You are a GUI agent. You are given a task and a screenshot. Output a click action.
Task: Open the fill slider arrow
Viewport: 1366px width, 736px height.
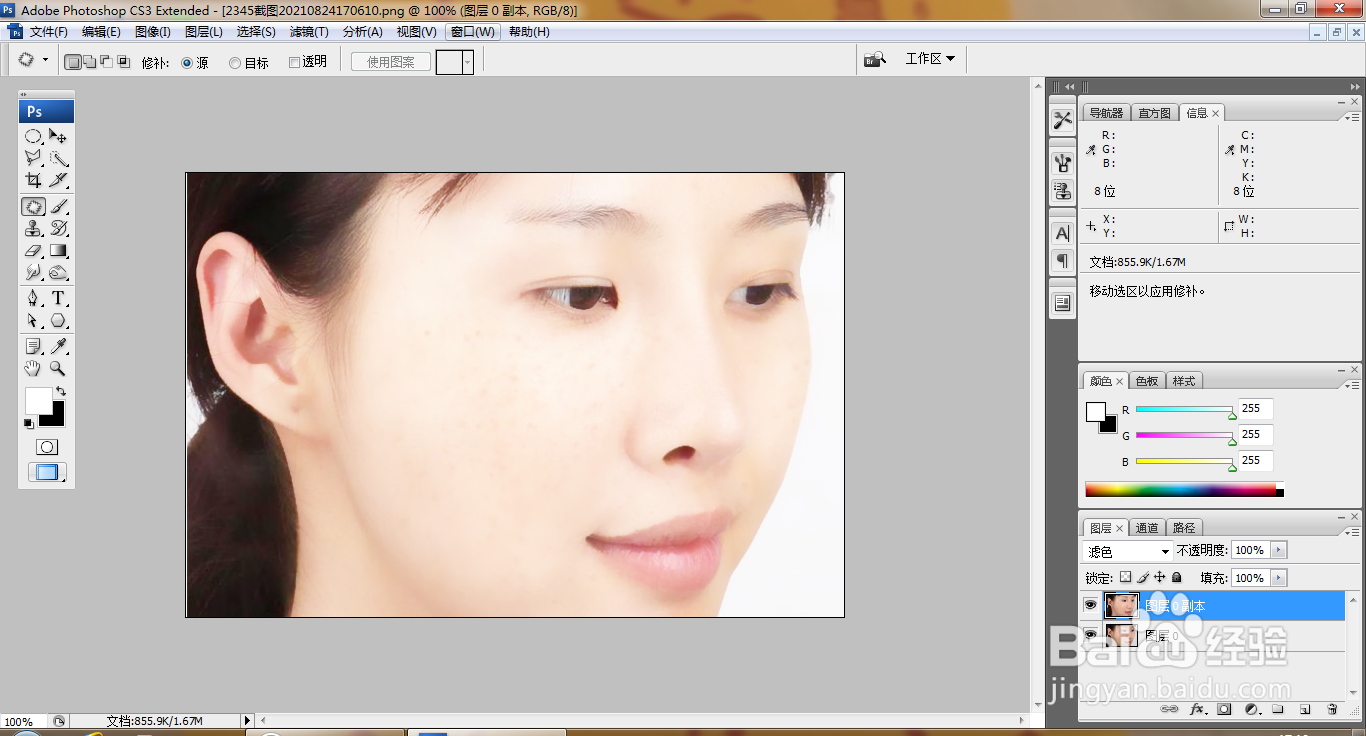point(1279,578)
